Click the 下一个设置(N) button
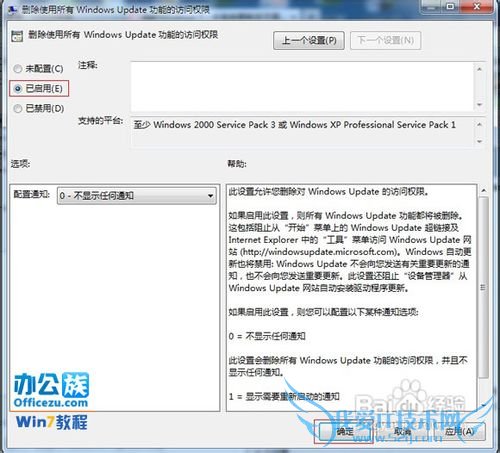Image resolution: width=500 pixels, height=453 pixels. (386, 41)
